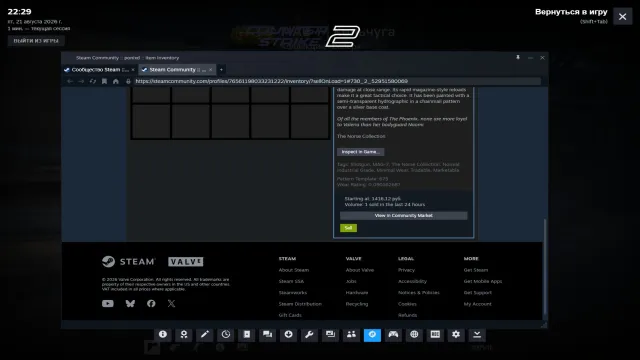Open the downloads arrow icon in overlay toolbar
Viewport: 640px width, 360px height.
click(289, 335)
